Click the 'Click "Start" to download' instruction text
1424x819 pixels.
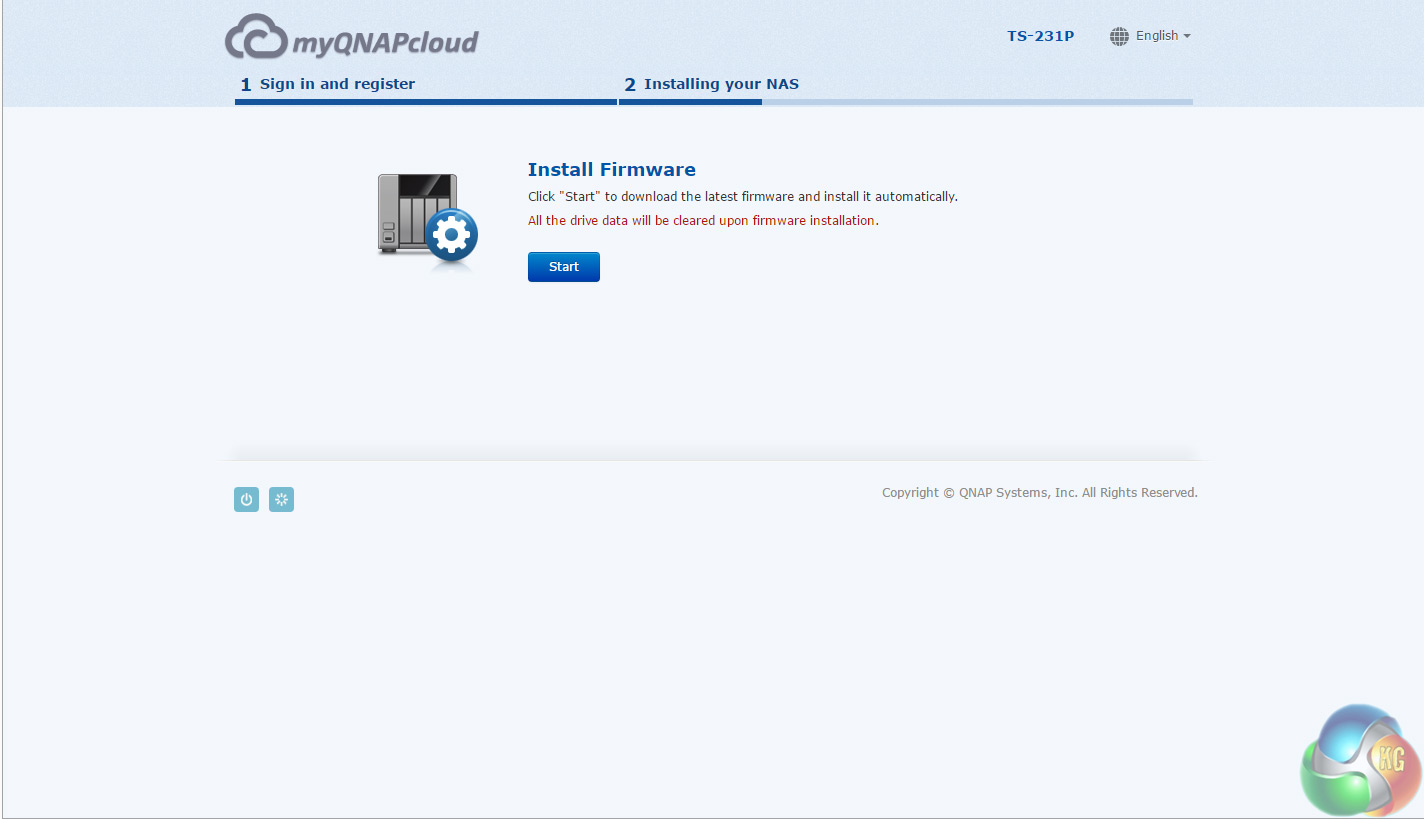pyautogui.click(x=743, y=197)
